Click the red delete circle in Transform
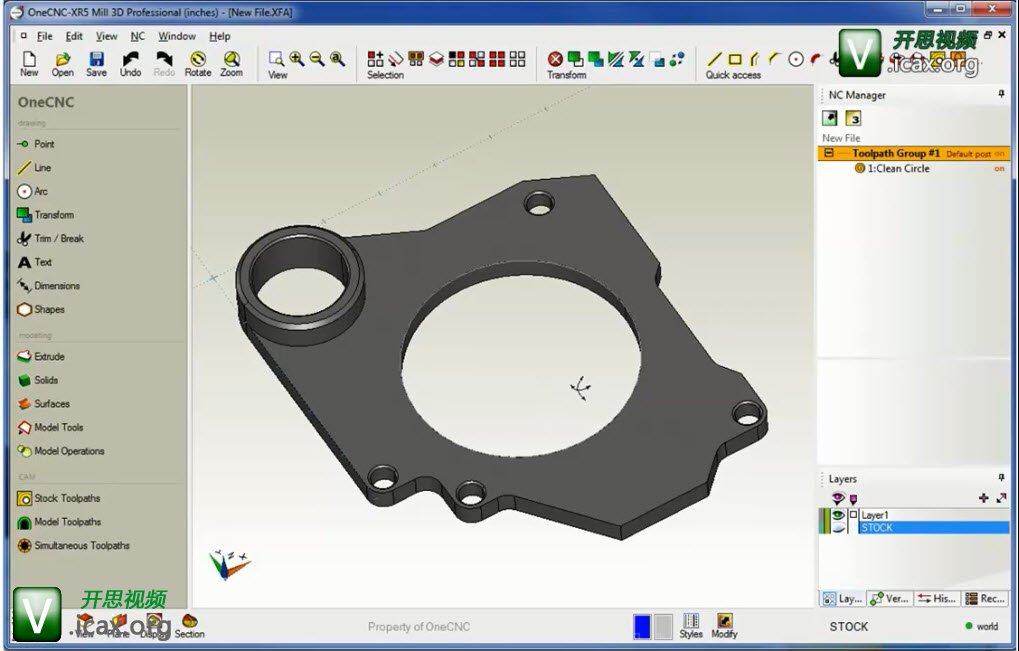Image resolution: width=1019 pixels, height=651 pixels. pyautogui.click(x=555, y=59)
